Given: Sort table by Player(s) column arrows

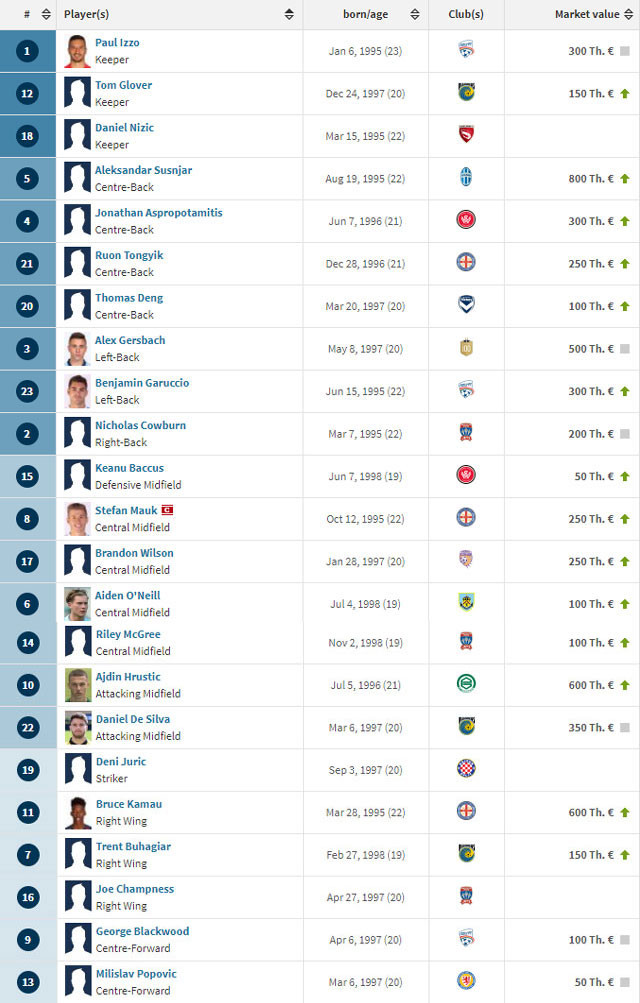Looking at the screenshot, I should click(x=289, y=14).
